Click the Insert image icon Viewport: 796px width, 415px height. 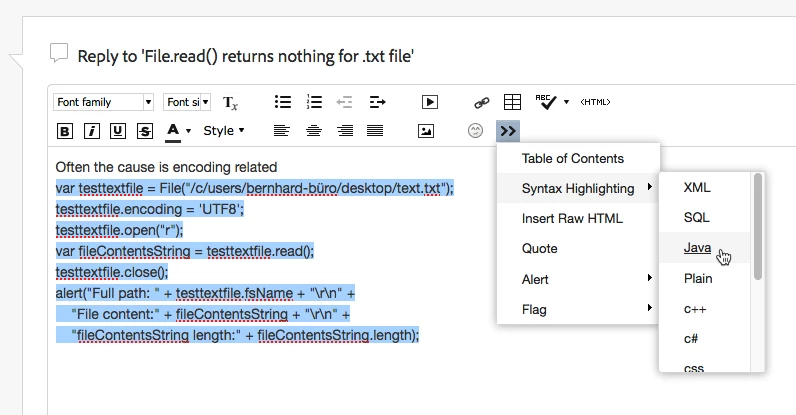coord(425,131)
